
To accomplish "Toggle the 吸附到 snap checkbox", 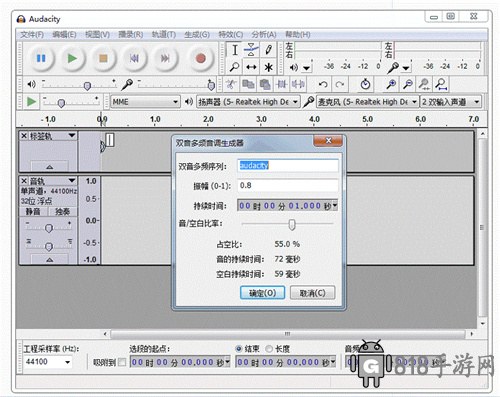I will click(x=122, y=362).
